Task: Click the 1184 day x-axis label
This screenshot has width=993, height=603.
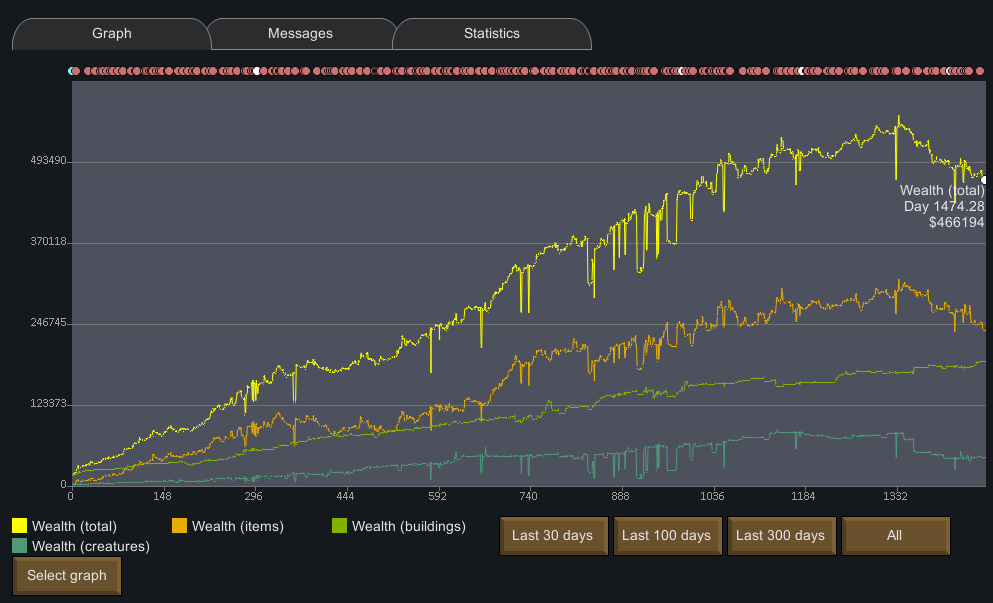Action: pyautogui.click(x=803, y=496)
